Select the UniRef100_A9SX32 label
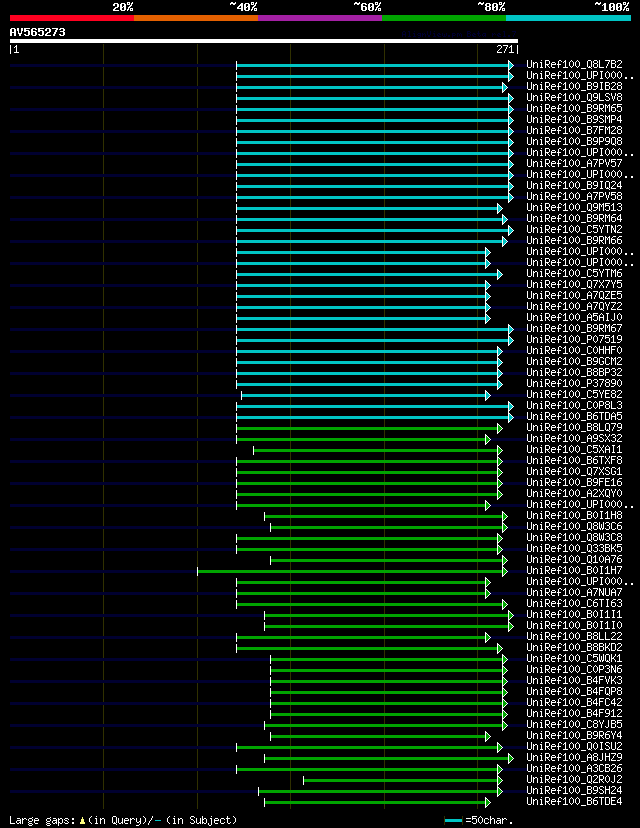The width and height of the screenshot is (640, 828). tap(575, 439)
